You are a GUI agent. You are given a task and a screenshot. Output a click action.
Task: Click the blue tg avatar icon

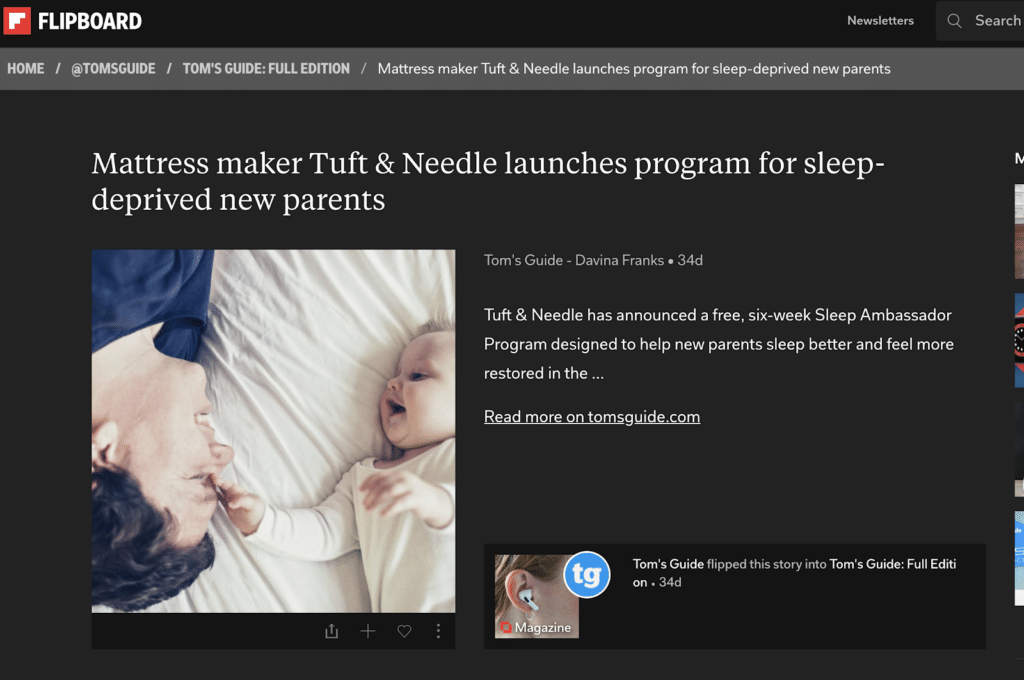[x=587, y=575]
